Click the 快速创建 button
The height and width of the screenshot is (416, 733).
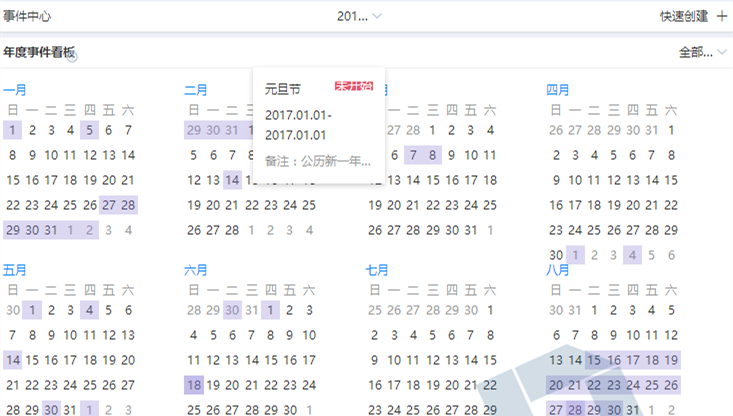(684, 16)
